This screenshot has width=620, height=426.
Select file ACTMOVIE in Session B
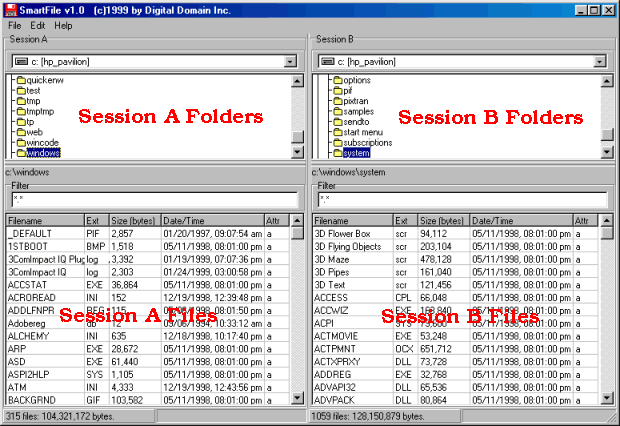click(336, 336)
